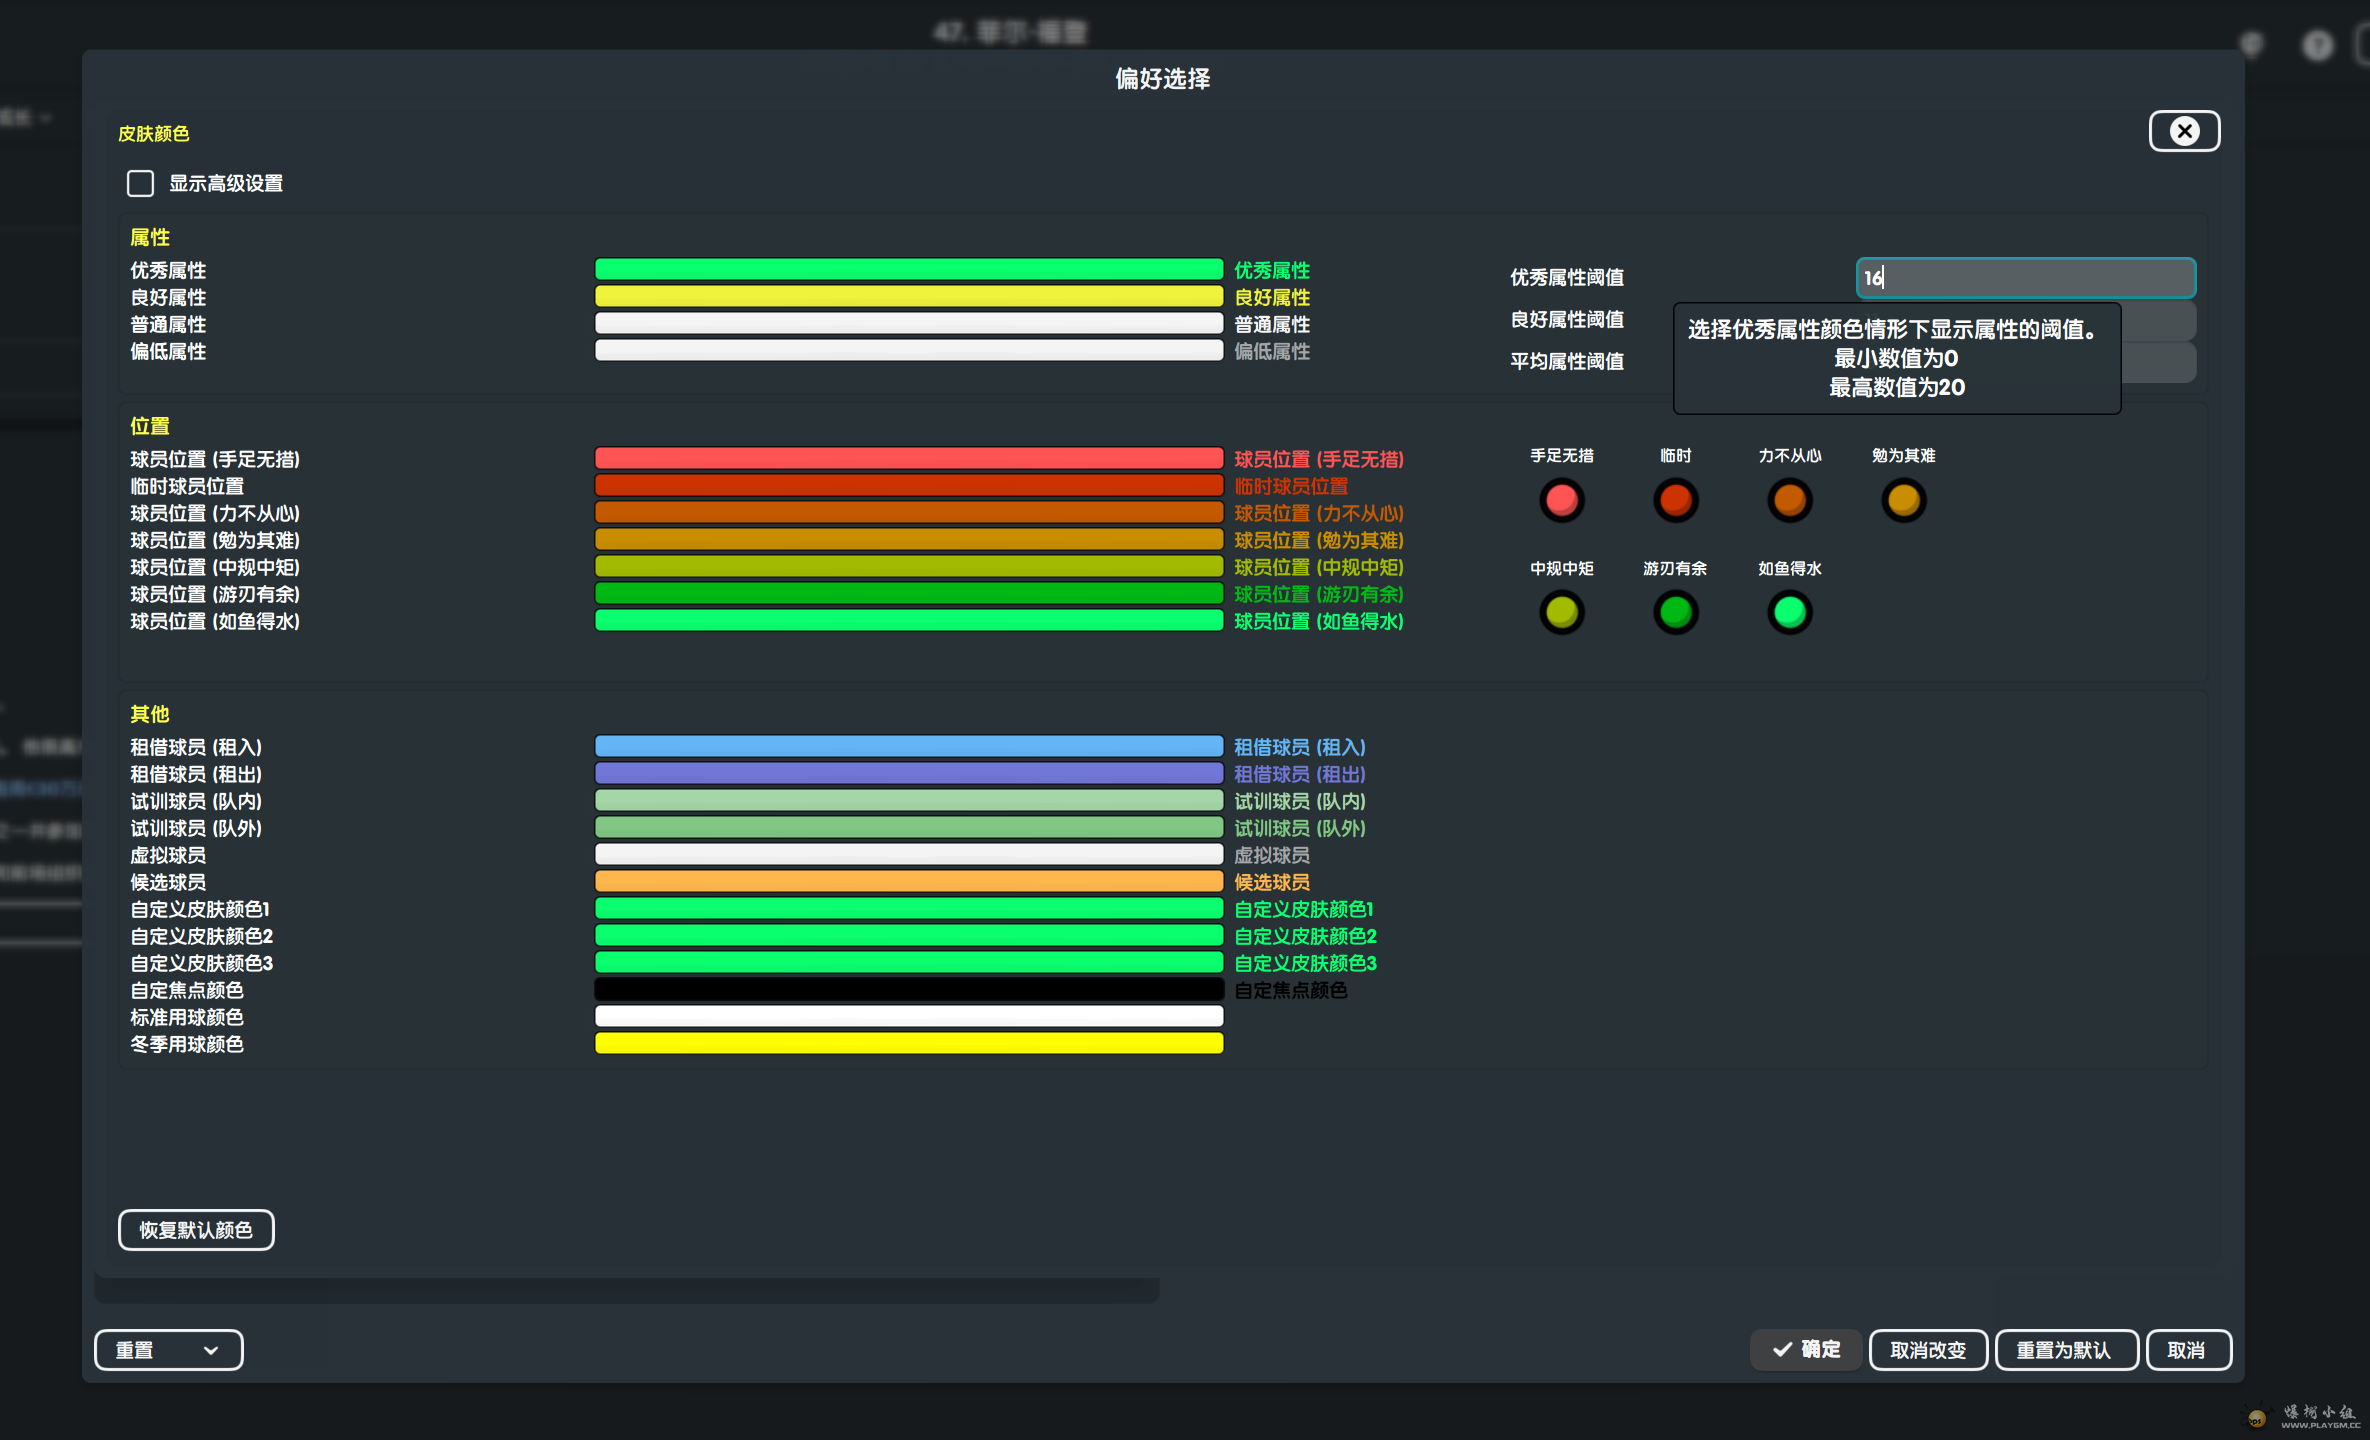Click the 自定义皮肤颜色2 color bar
This screenshot has height=1440, width=2370.
pos(909,935)
